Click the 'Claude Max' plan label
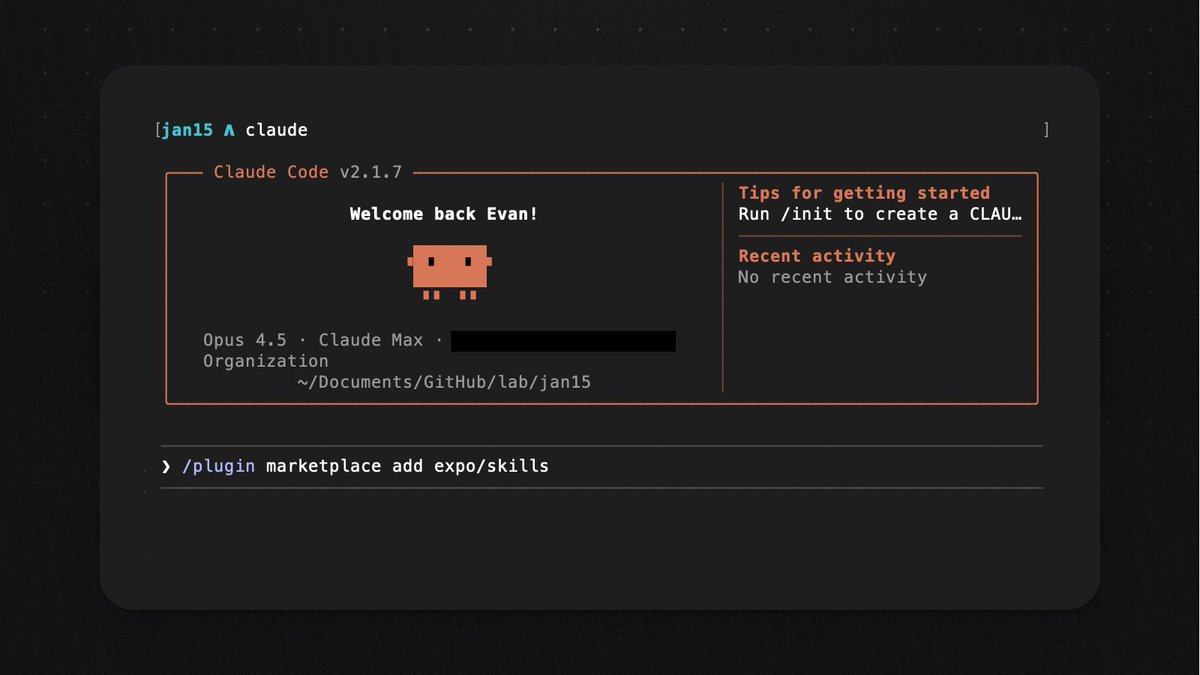Screen dimensions: 1200x675 [x=371, y=341]
